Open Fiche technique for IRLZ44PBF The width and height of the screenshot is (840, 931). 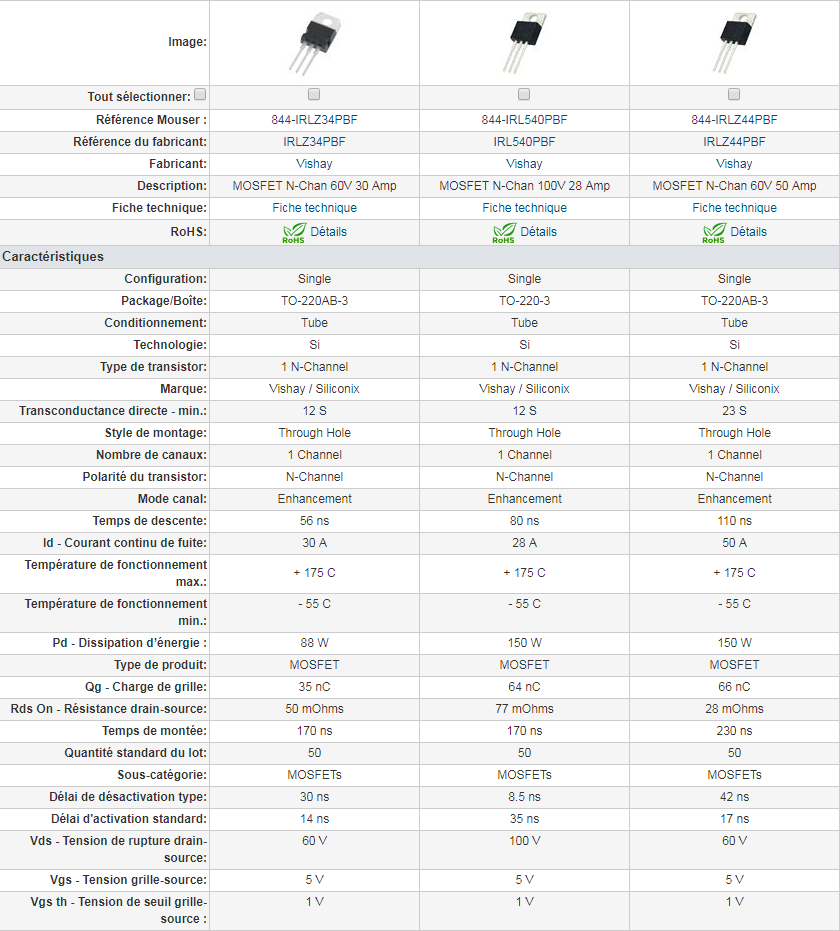(x=734, y=208)
